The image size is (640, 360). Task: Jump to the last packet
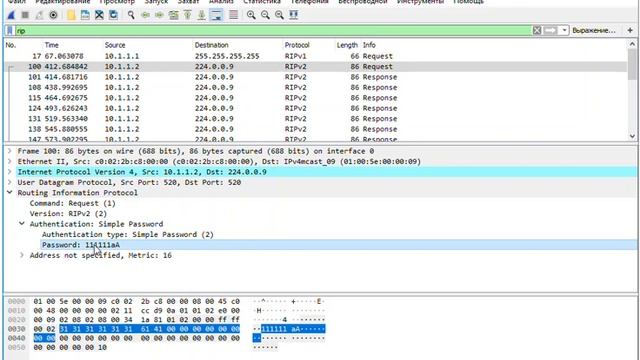tap(202, 15)
